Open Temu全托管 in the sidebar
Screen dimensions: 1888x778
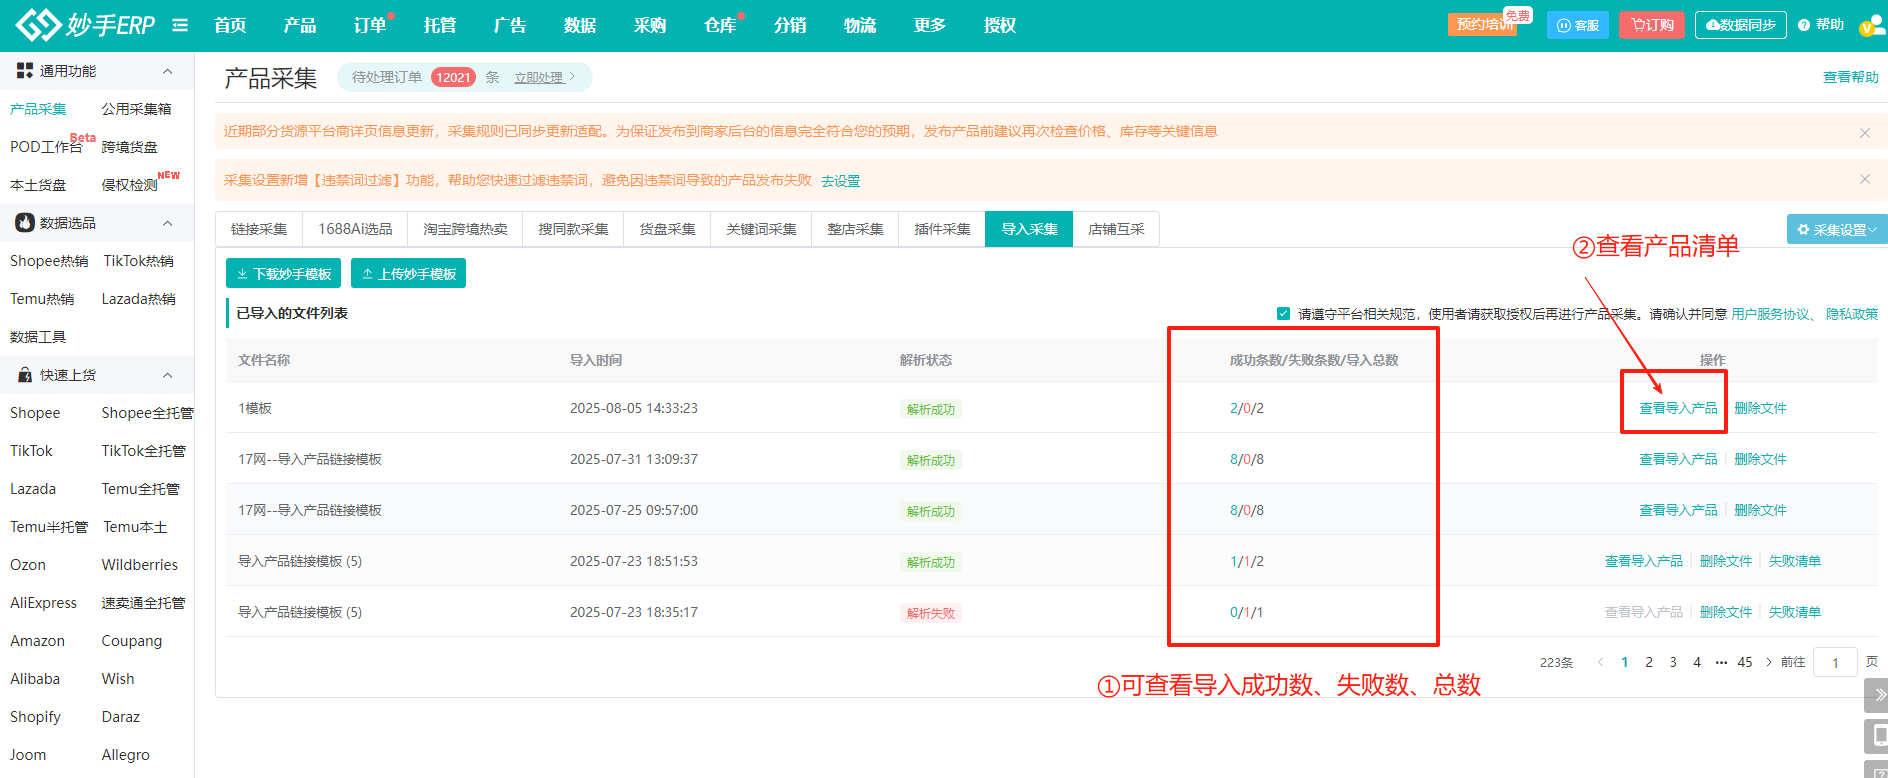[141, 489]
